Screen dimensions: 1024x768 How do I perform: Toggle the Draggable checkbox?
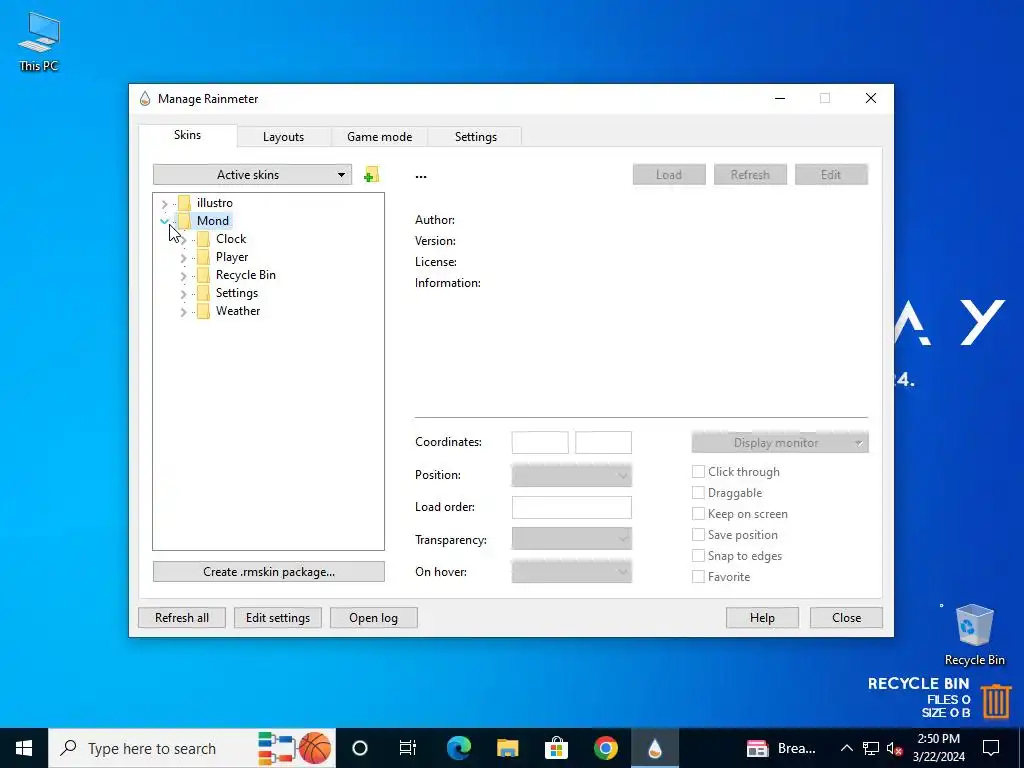pyautogui.click(x=698, y=492)
